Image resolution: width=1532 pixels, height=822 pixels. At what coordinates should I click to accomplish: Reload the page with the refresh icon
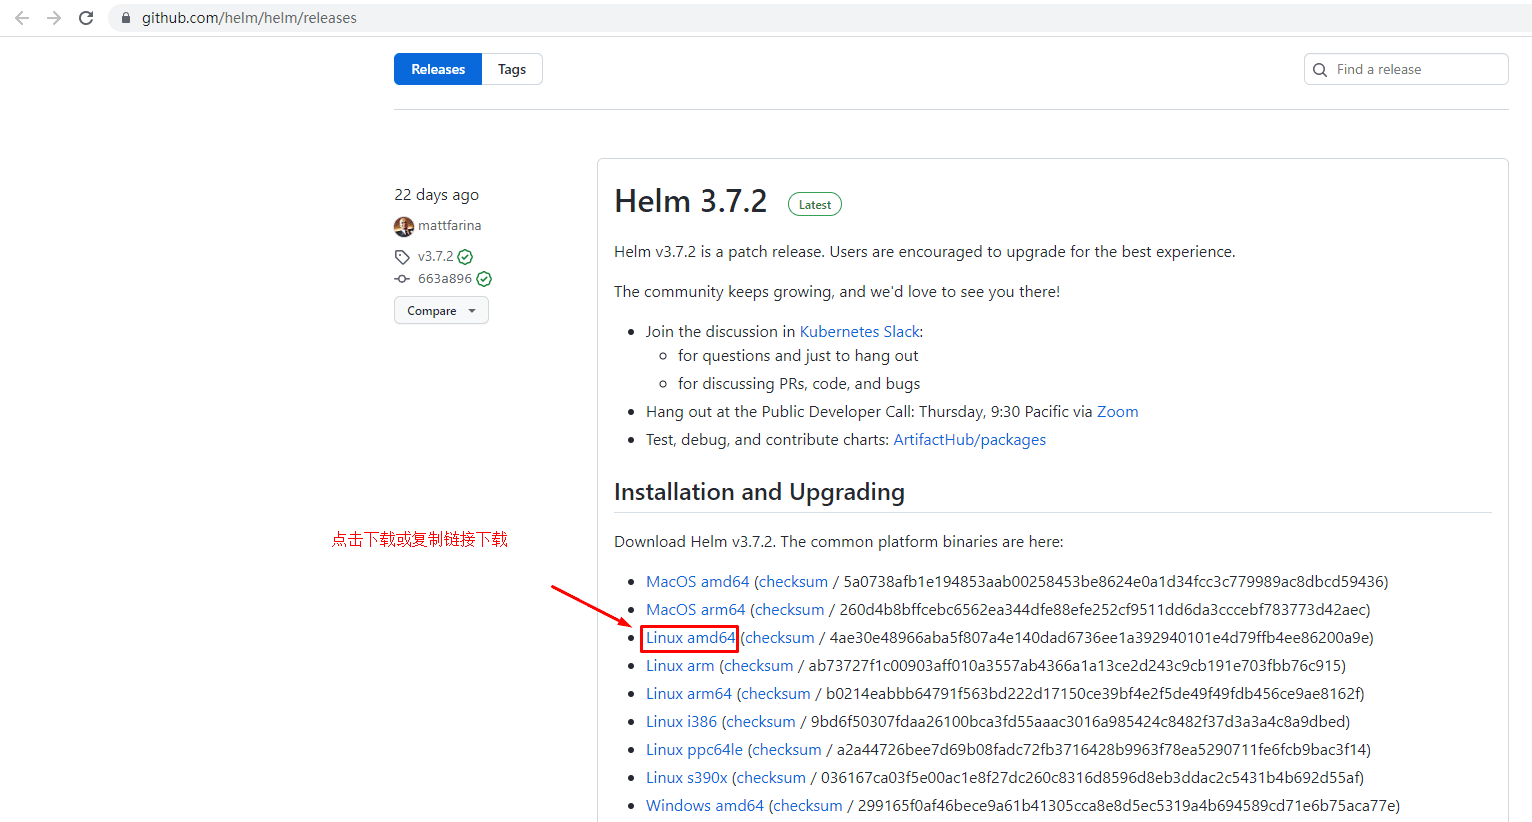click(86, 18)
